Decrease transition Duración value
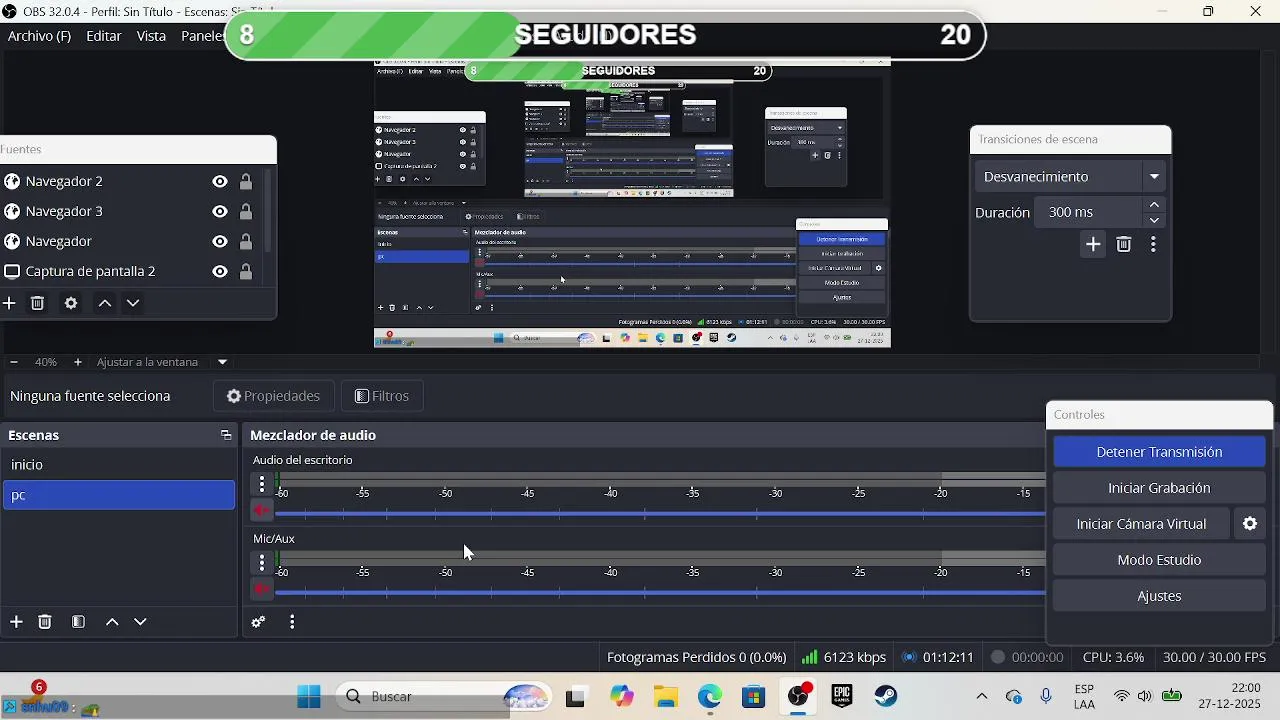Screen dimensions: 1280x720 [x=1155, y=220]
